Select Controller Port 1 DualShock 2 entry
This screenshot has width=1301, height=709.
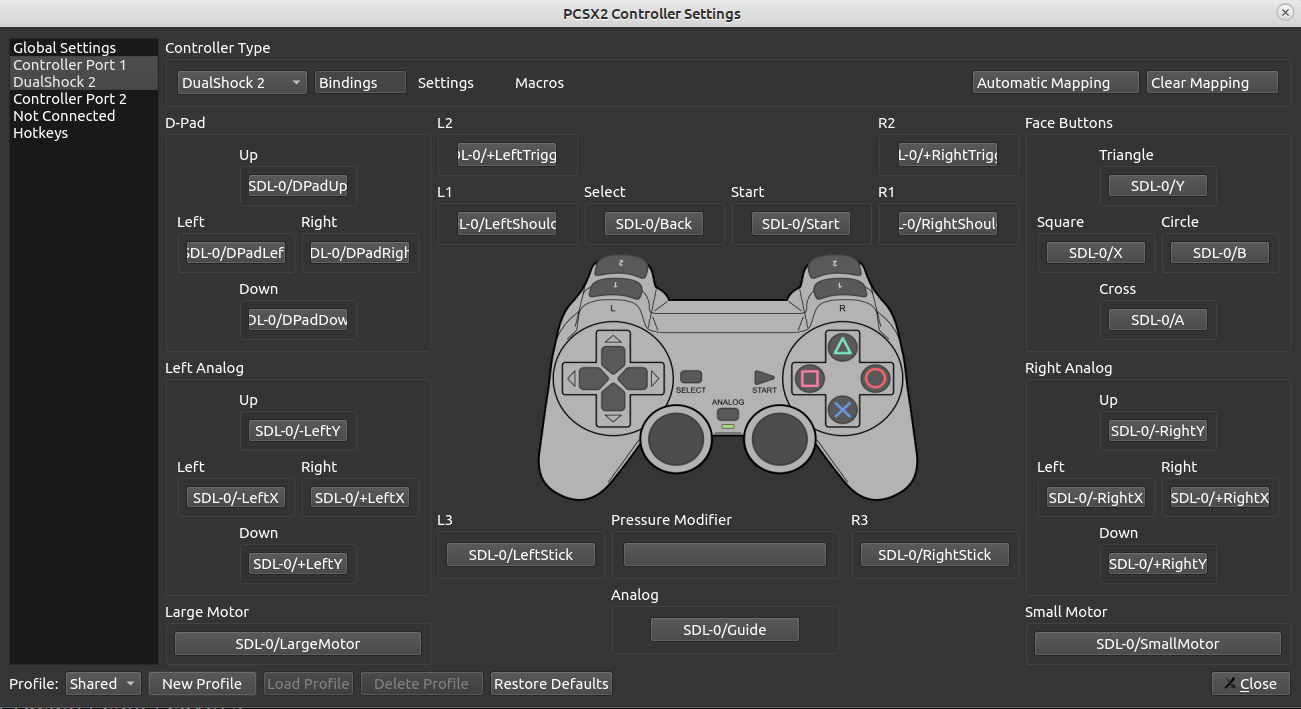coord(84,73)
